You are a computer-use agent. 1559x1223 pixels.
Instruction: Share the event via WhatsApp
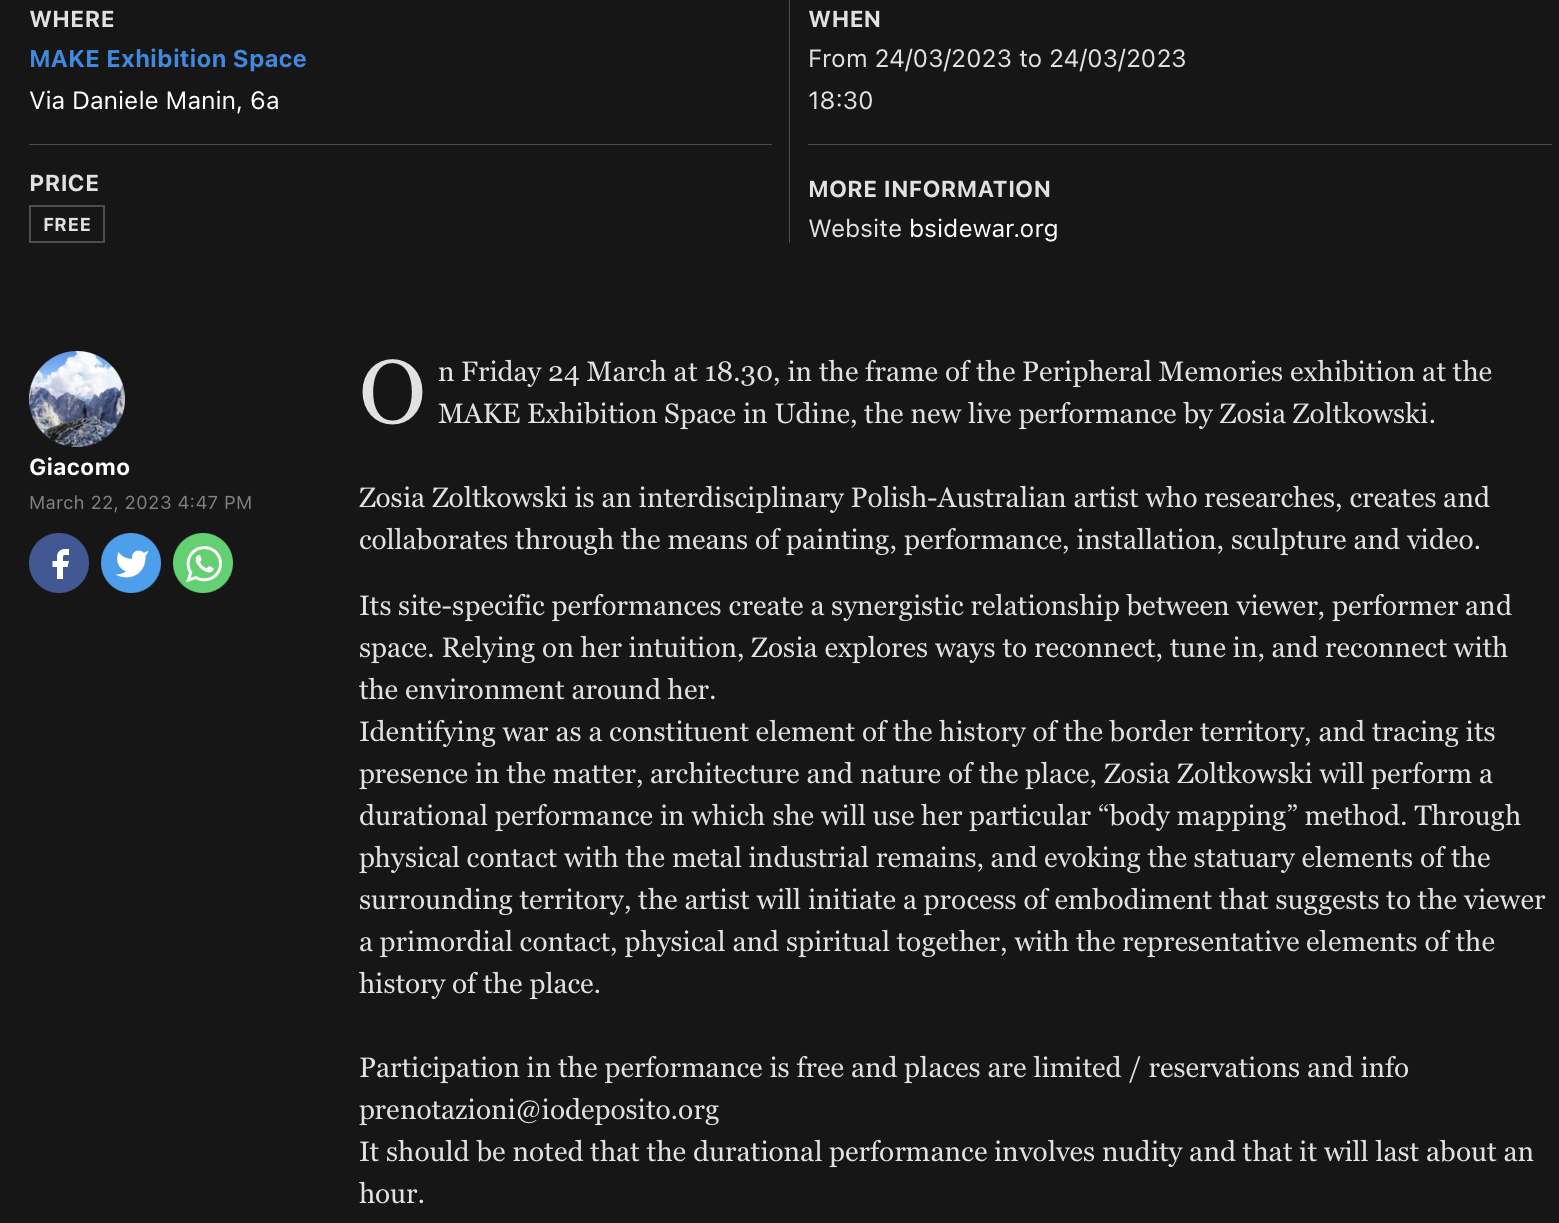click(x=203, y=563)
